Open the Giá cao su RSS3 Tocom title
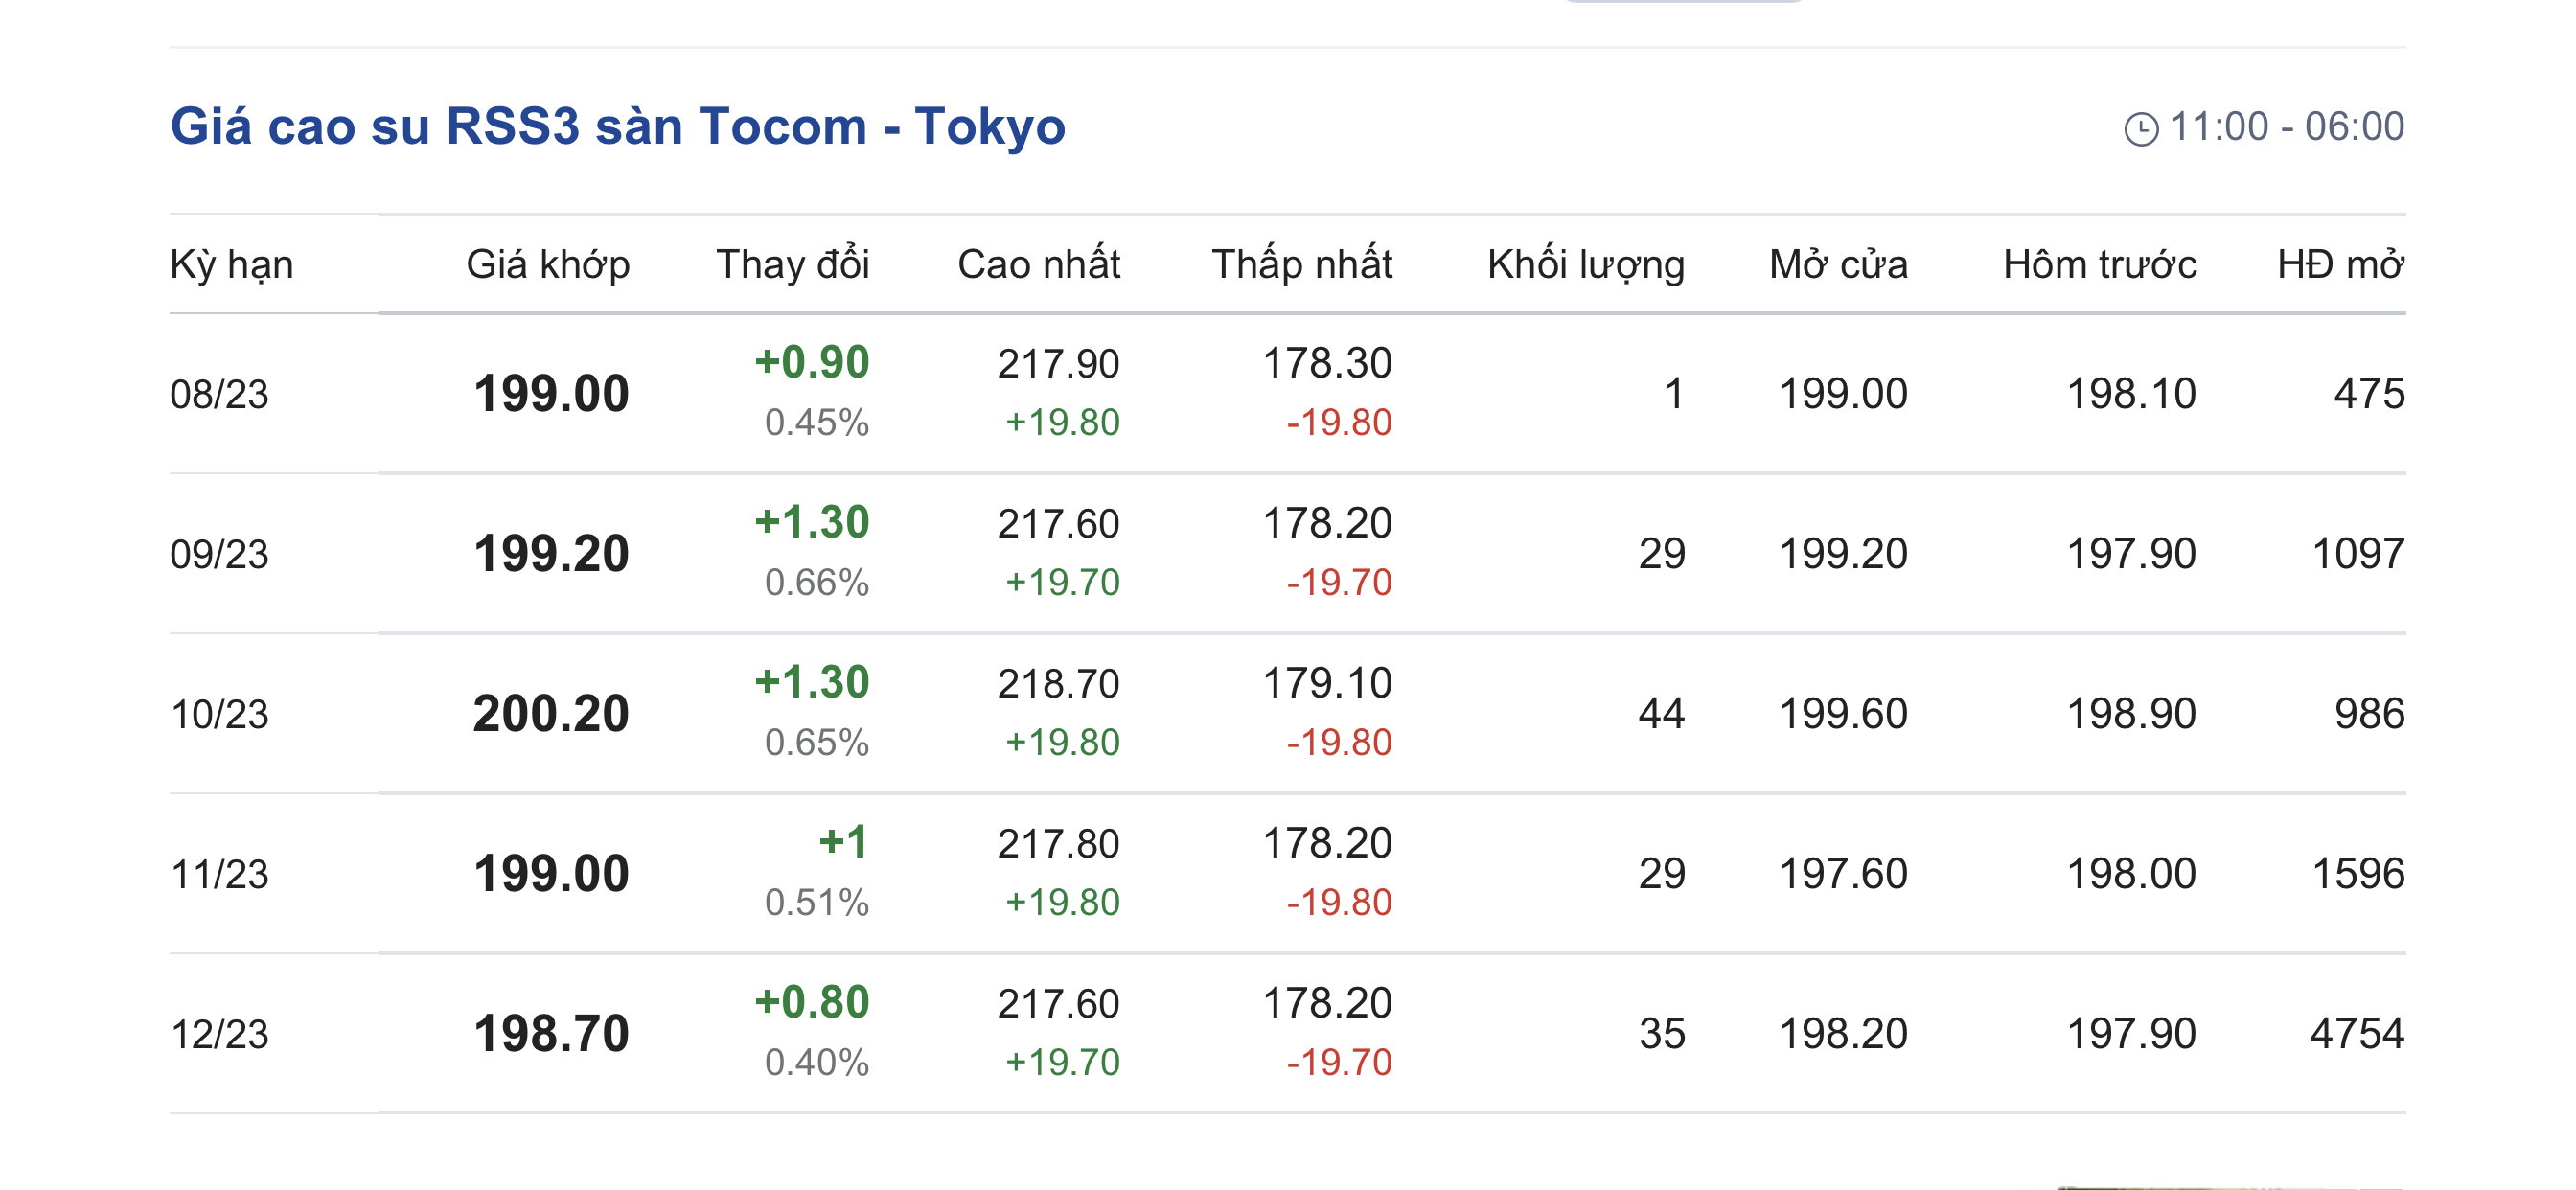 click(x=617, y=127)
